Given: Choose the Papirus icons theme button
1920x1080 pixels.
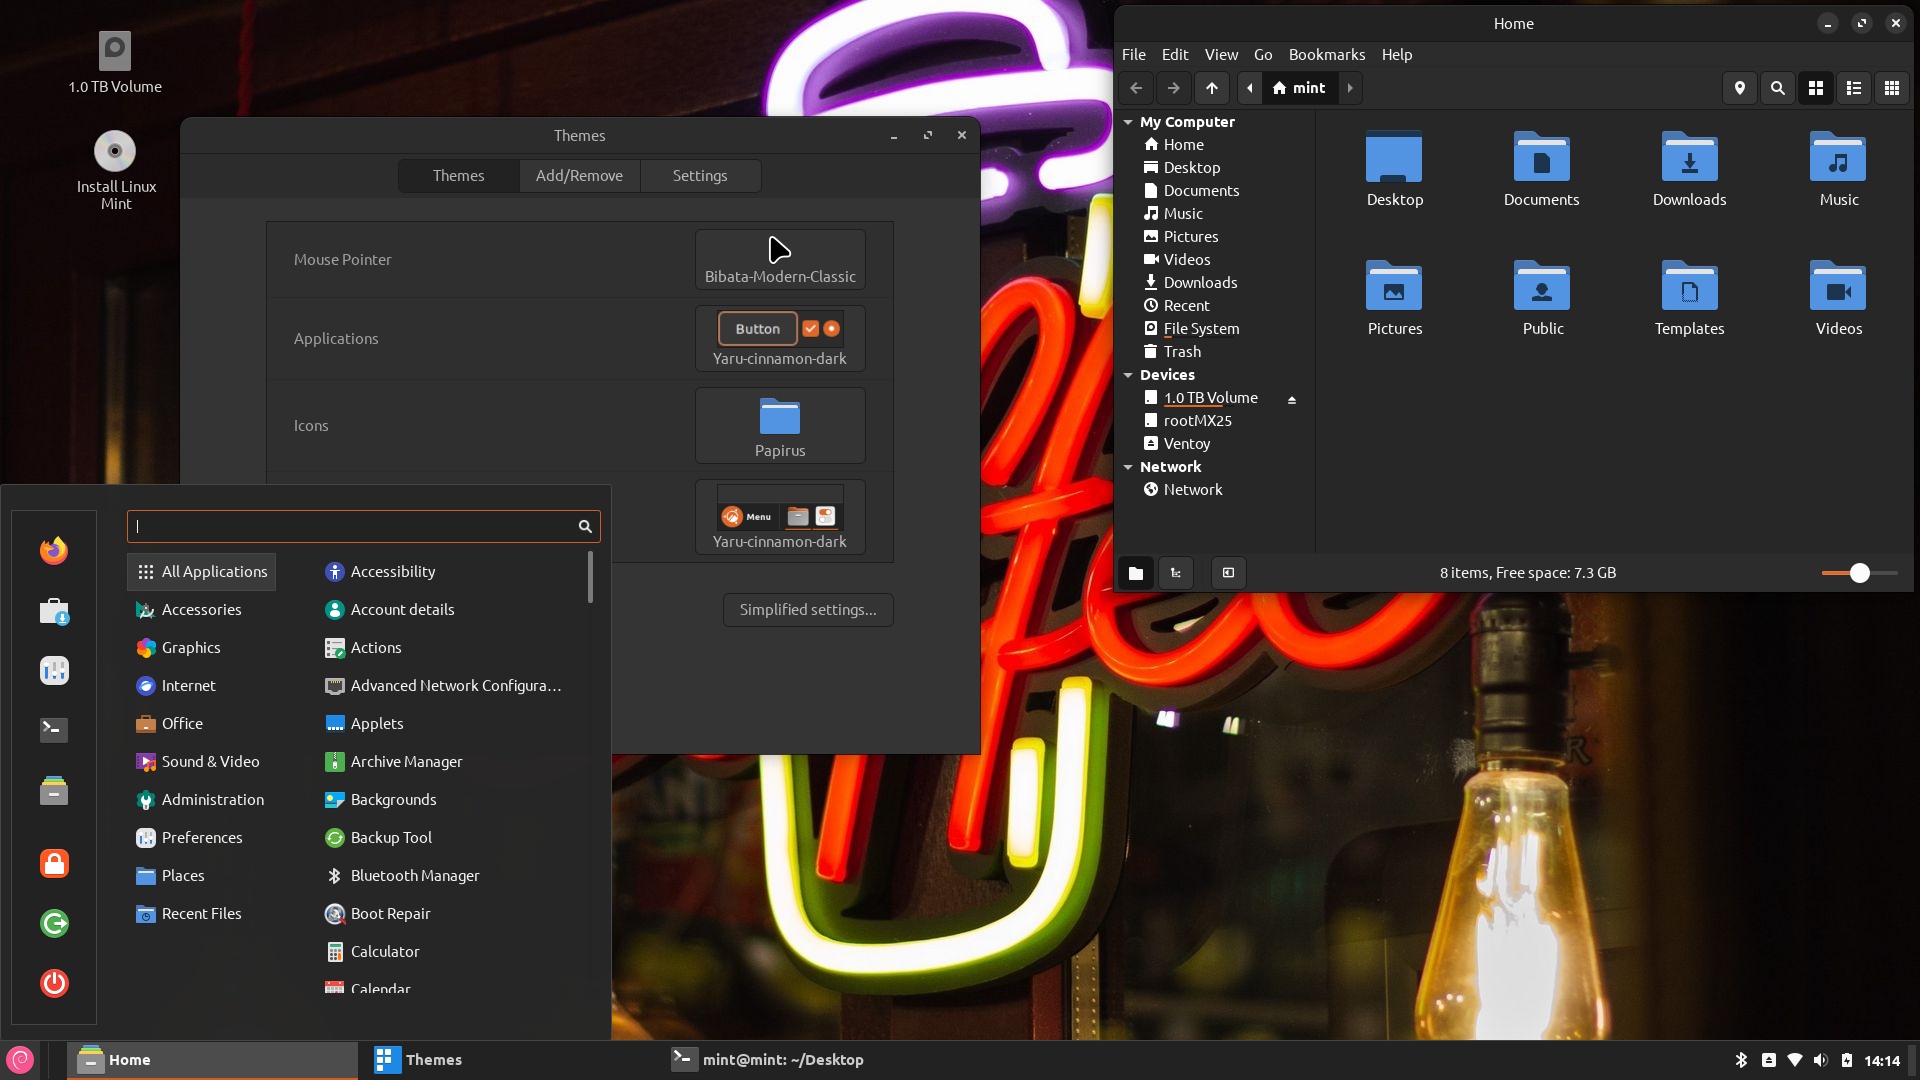Looking at the screenshot, I should [780, 426].
